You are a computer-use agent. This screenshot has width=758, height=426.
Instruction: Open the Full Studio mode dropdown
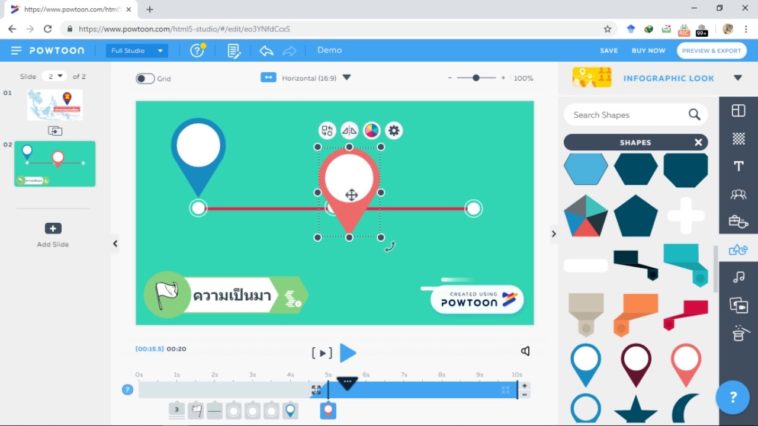(137, 50)
